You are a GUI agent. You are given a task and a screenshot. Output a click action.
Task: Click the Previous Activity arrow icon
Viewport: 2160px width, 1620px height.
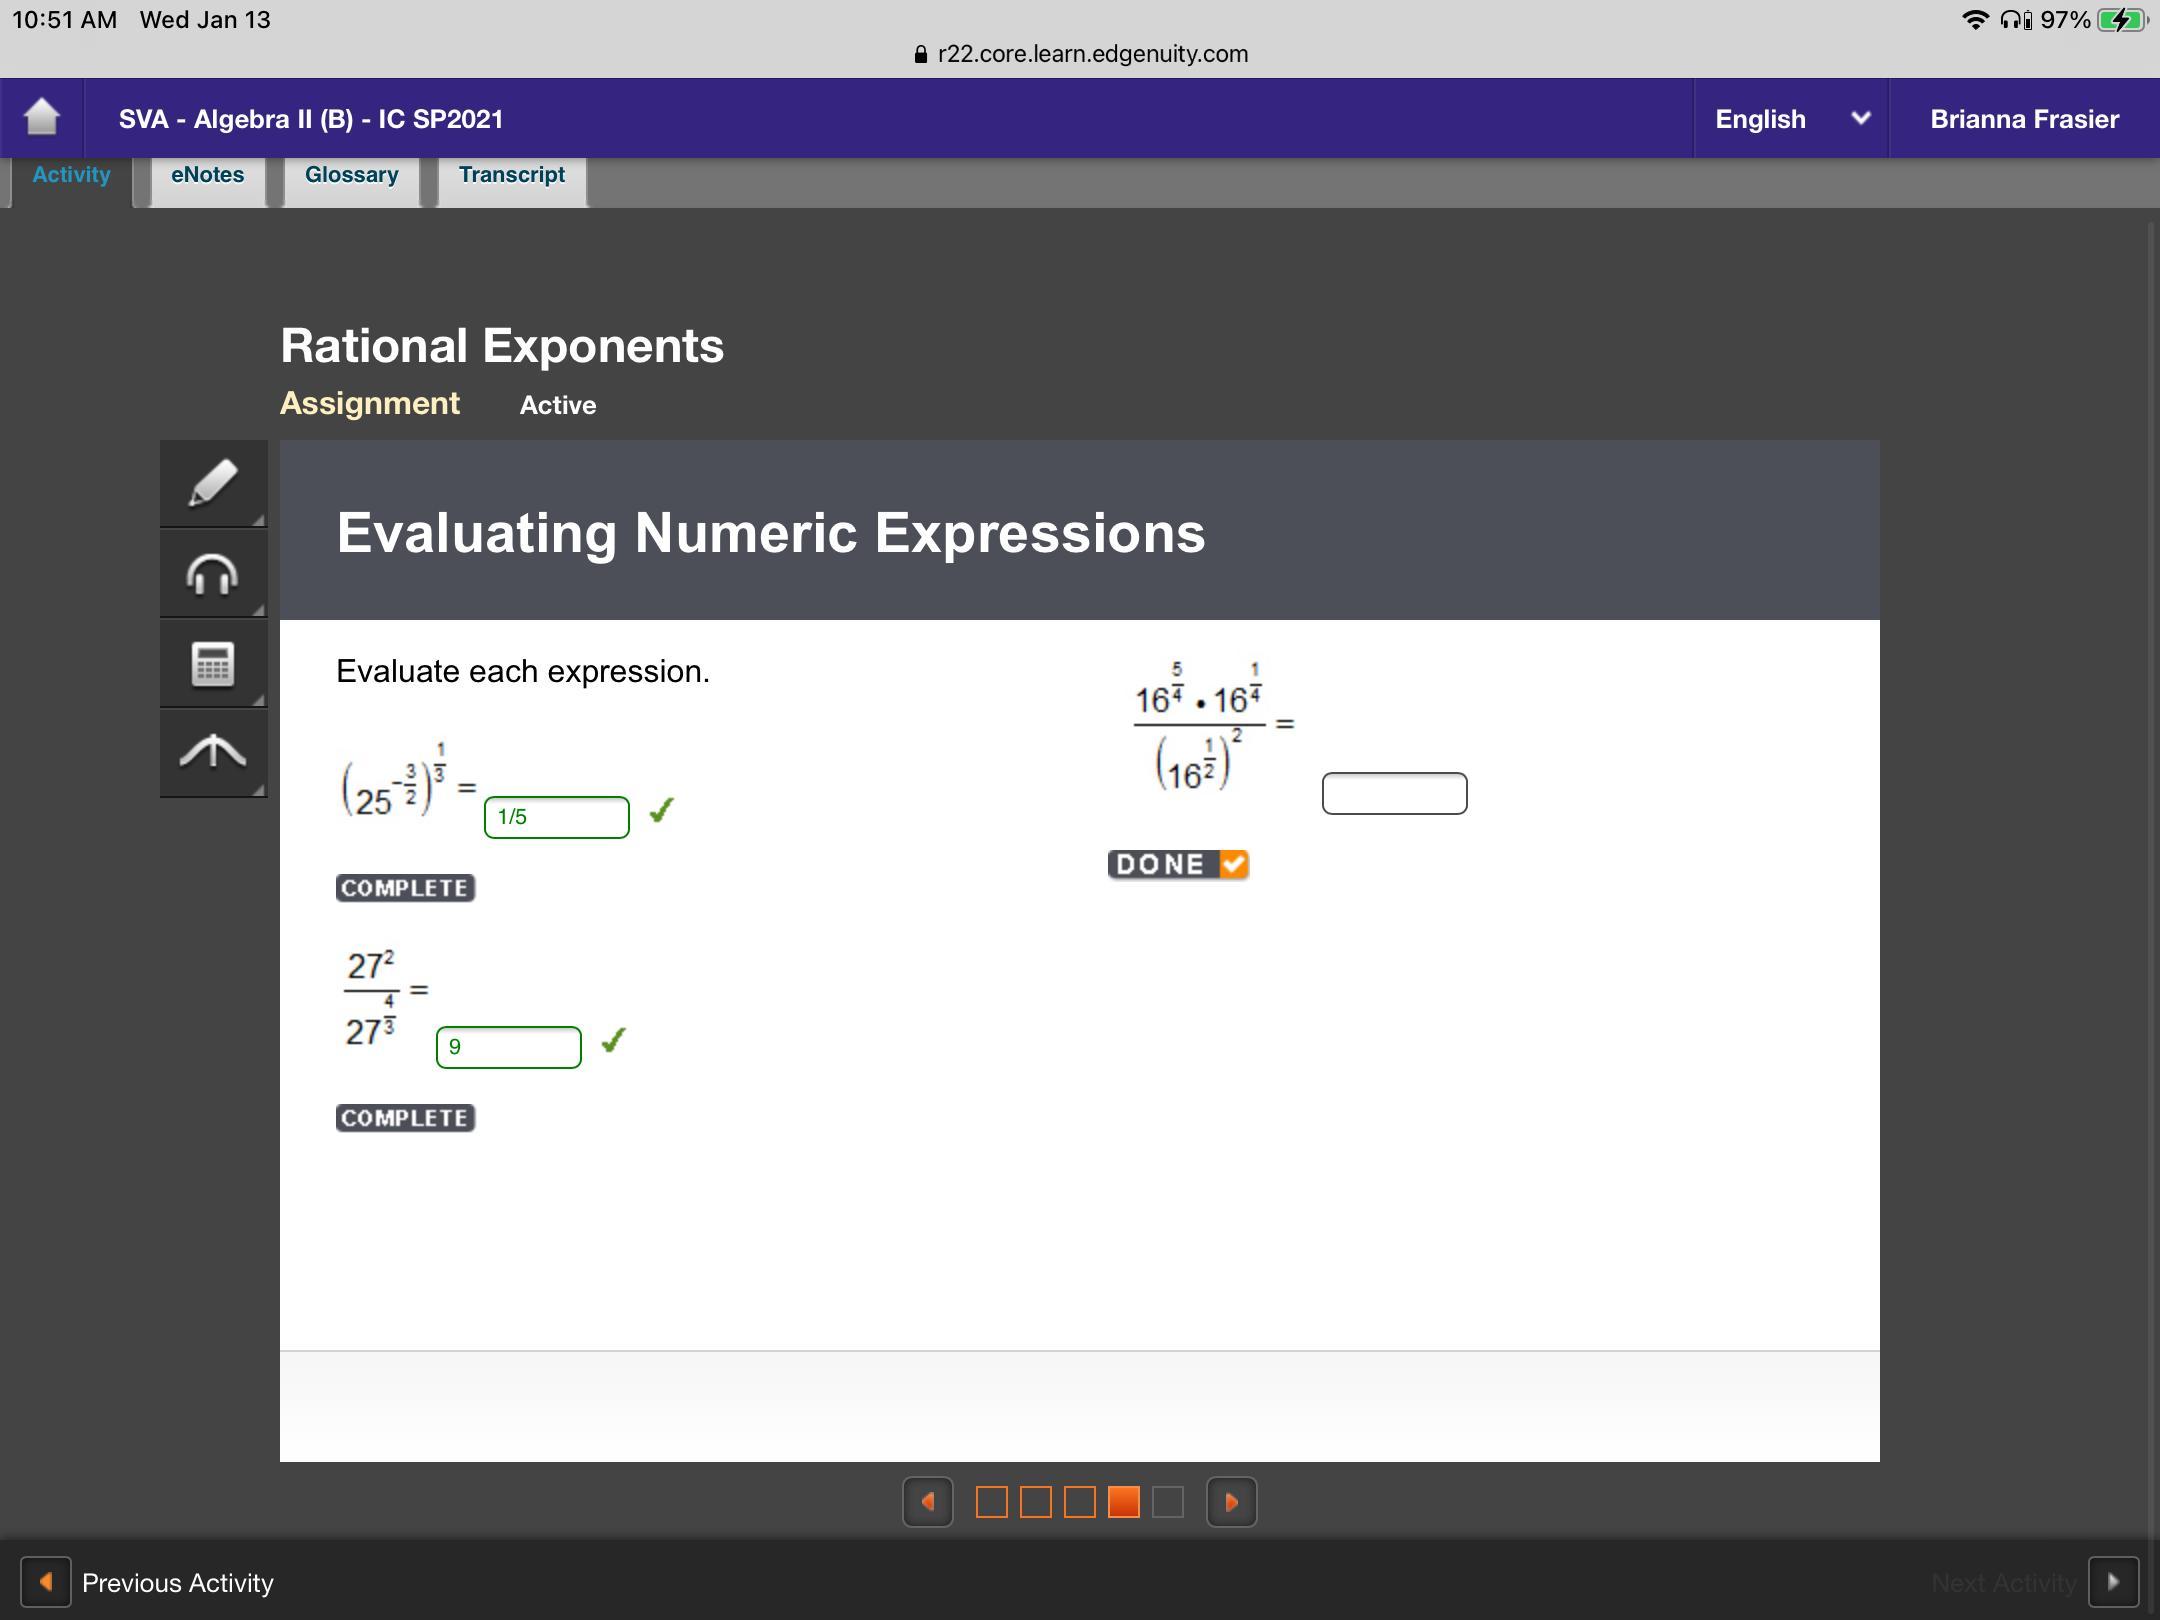(x=46, y=1582)
